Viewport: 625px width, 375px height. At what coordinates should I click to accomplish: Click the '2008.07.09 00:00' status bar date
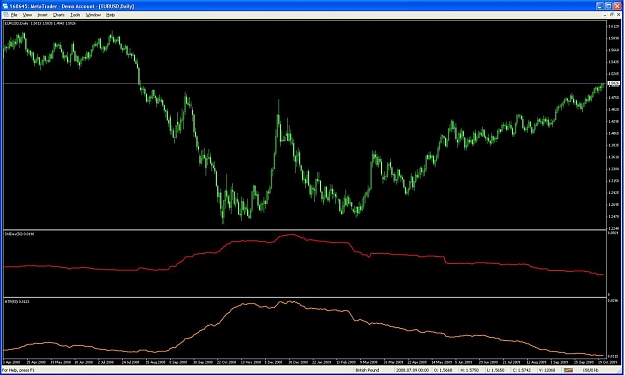click(x=412, y=370)
